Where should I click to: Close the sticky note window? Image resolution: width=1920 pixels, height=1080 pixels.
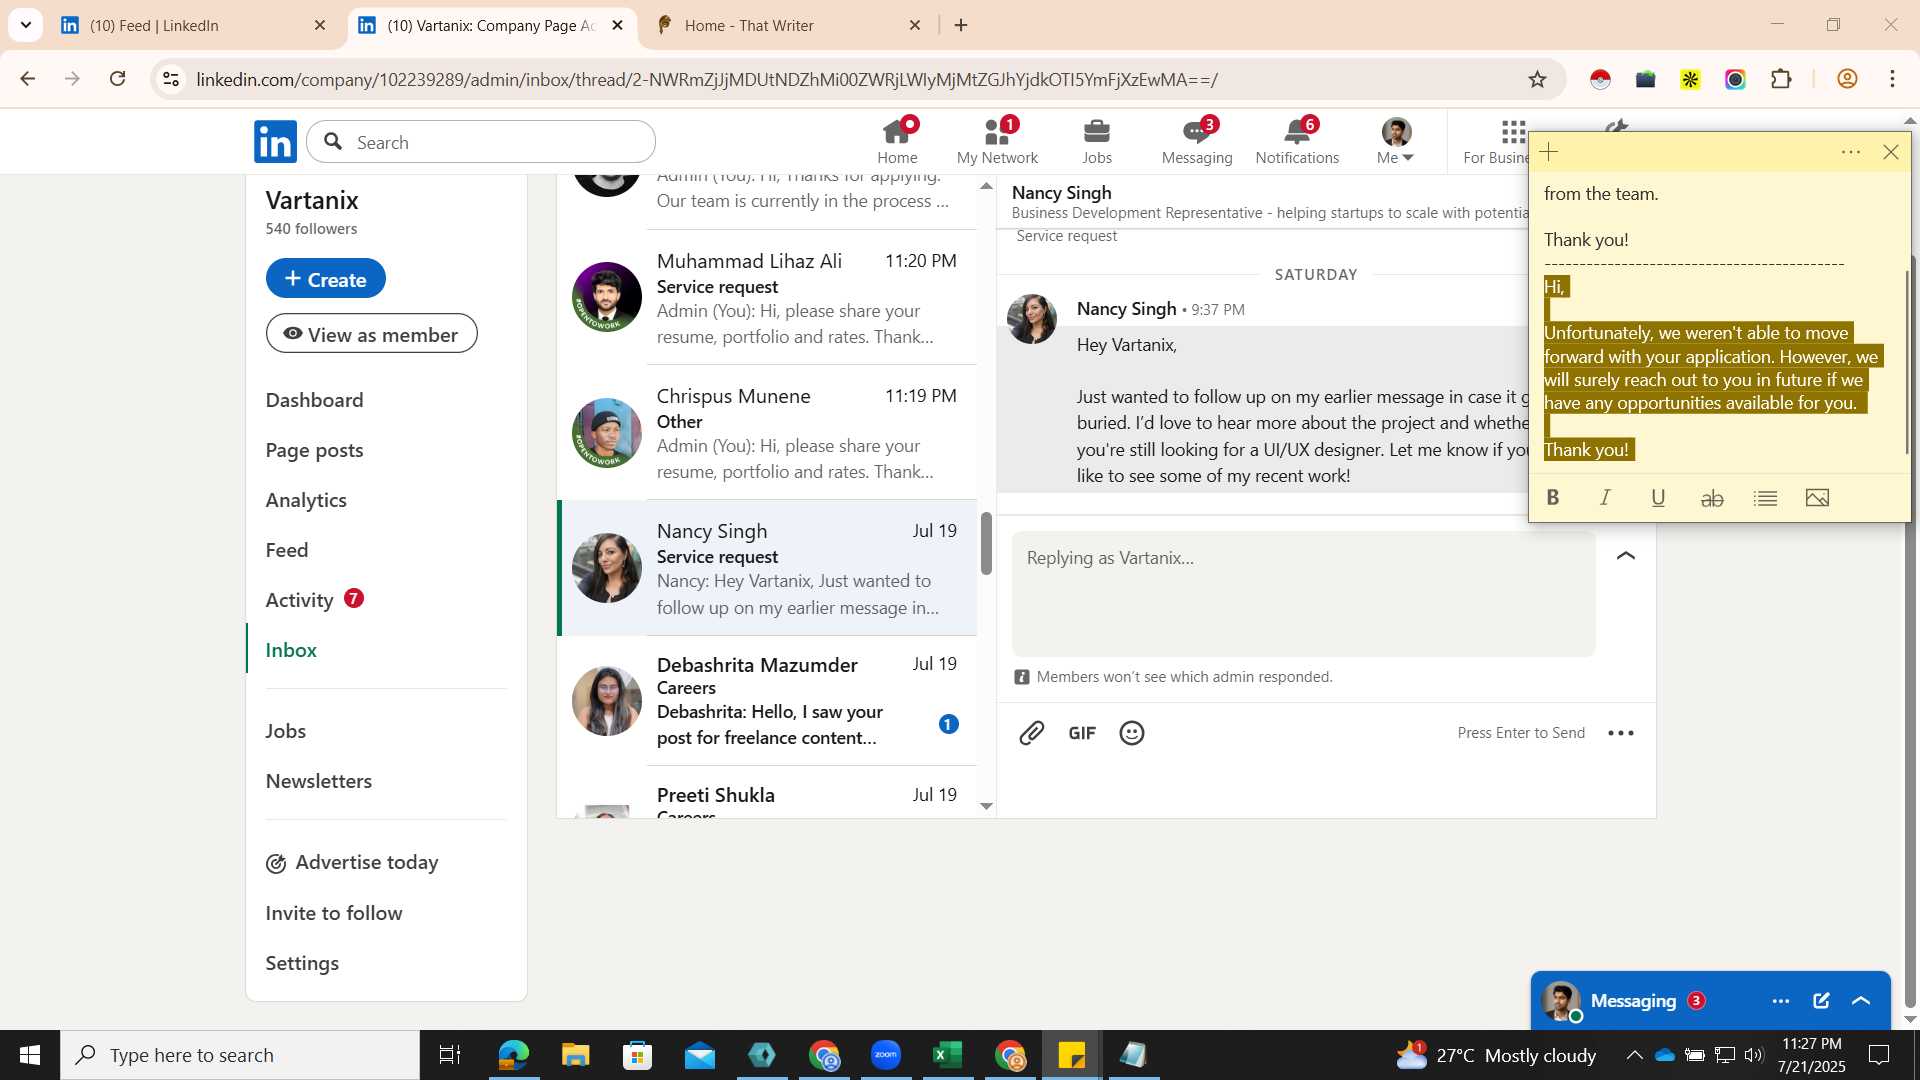pyautogui.click(x=1890, y=152)
